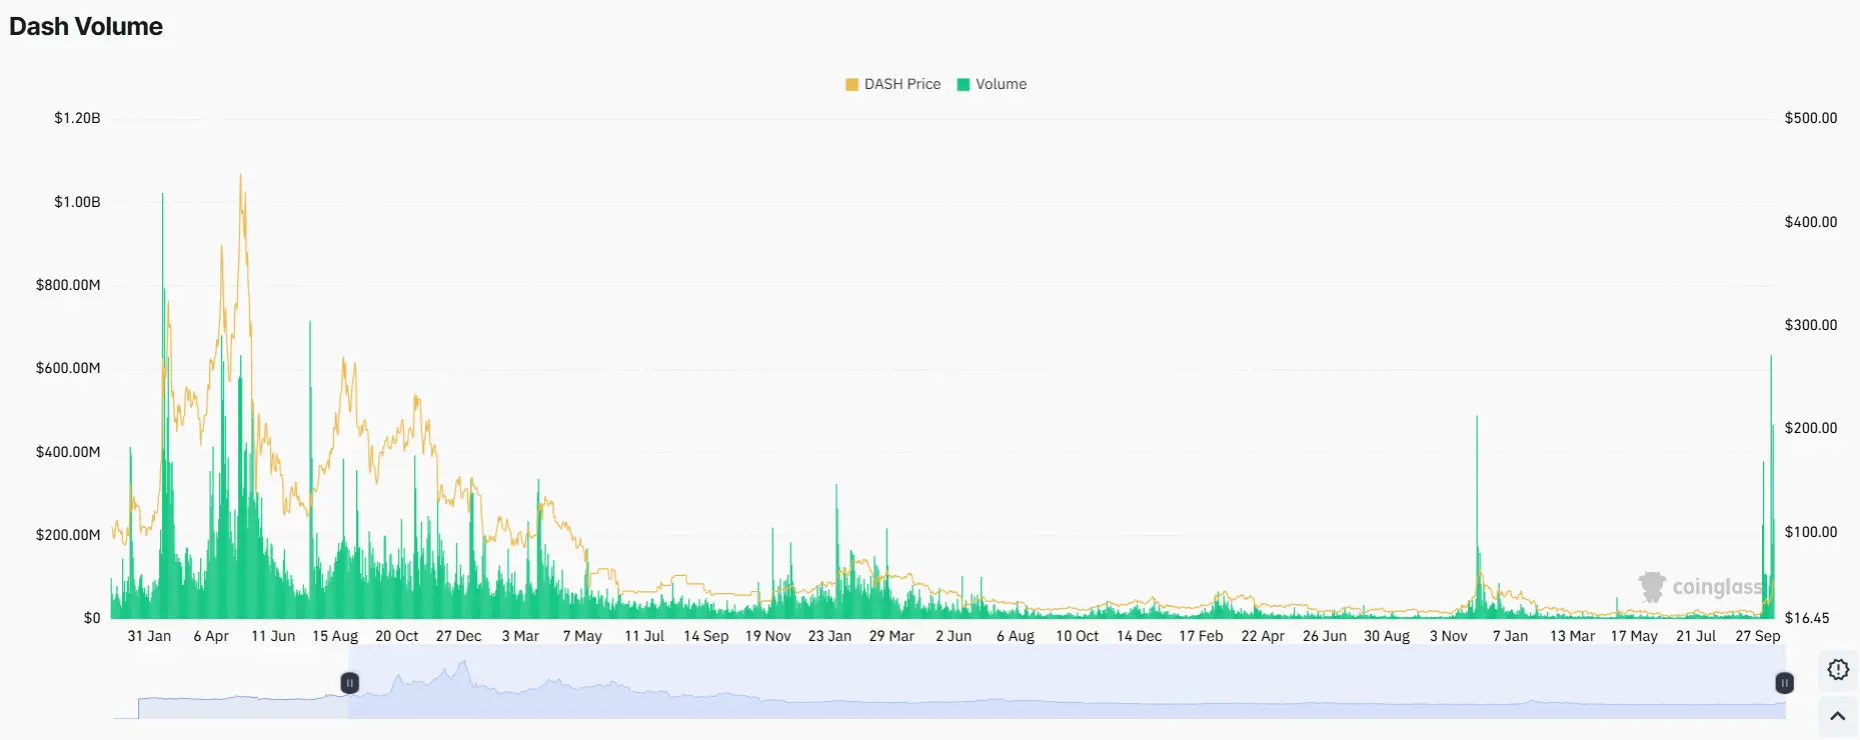Click the $500.00 price axis label
1860x740 pixels.
pyautogui.click(x=1810, y=118)
